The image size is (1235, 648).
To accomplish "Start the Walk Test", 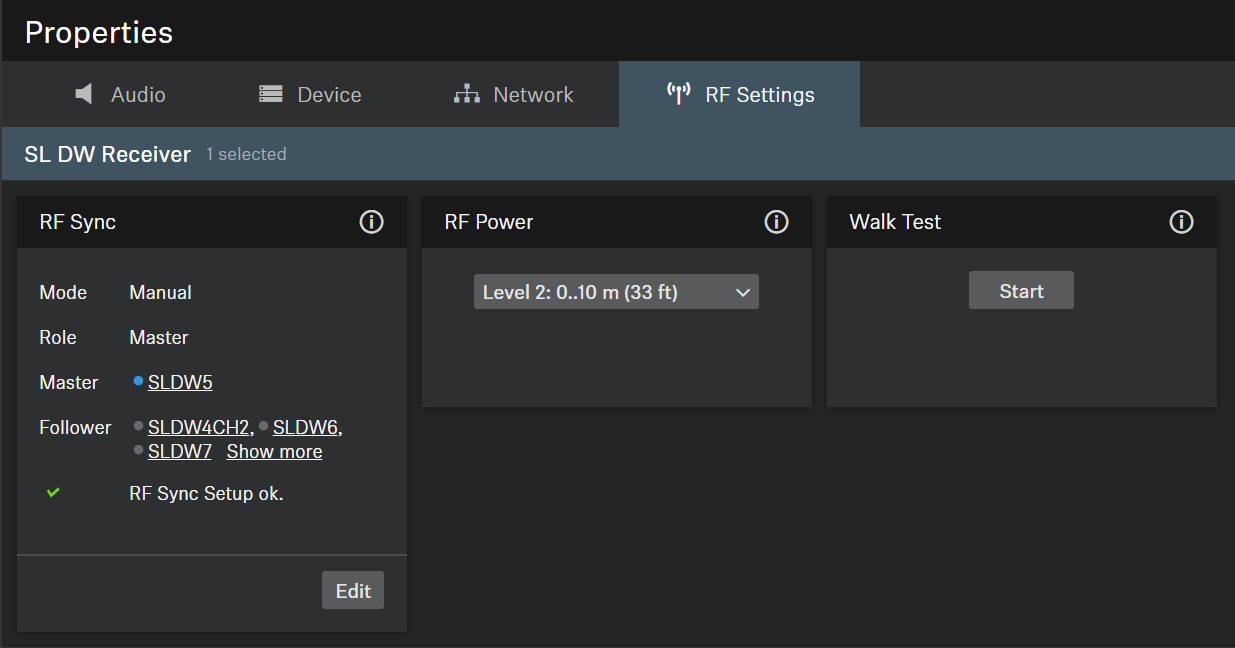I will 1021,291.
